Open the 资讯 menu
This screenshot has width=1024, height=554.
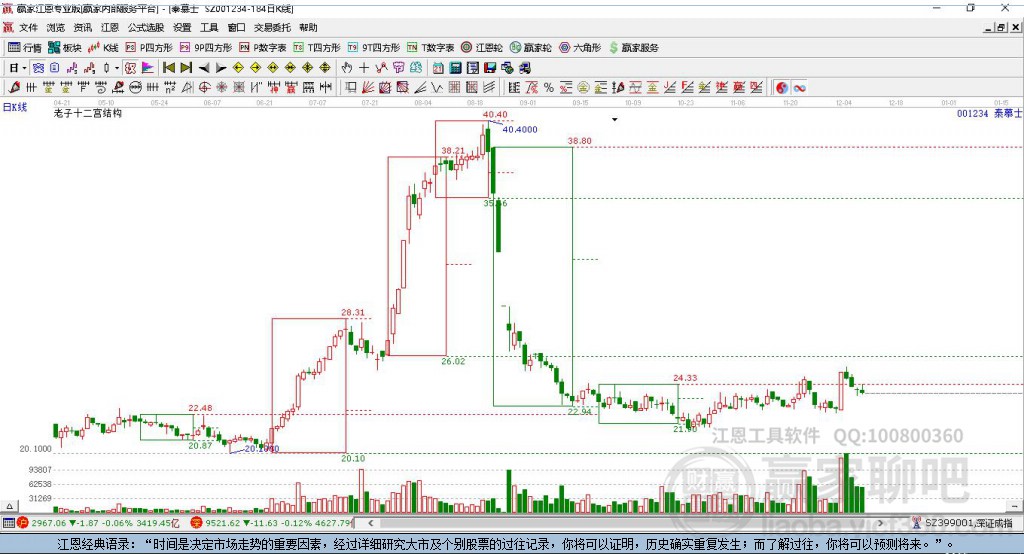(82, 27)
